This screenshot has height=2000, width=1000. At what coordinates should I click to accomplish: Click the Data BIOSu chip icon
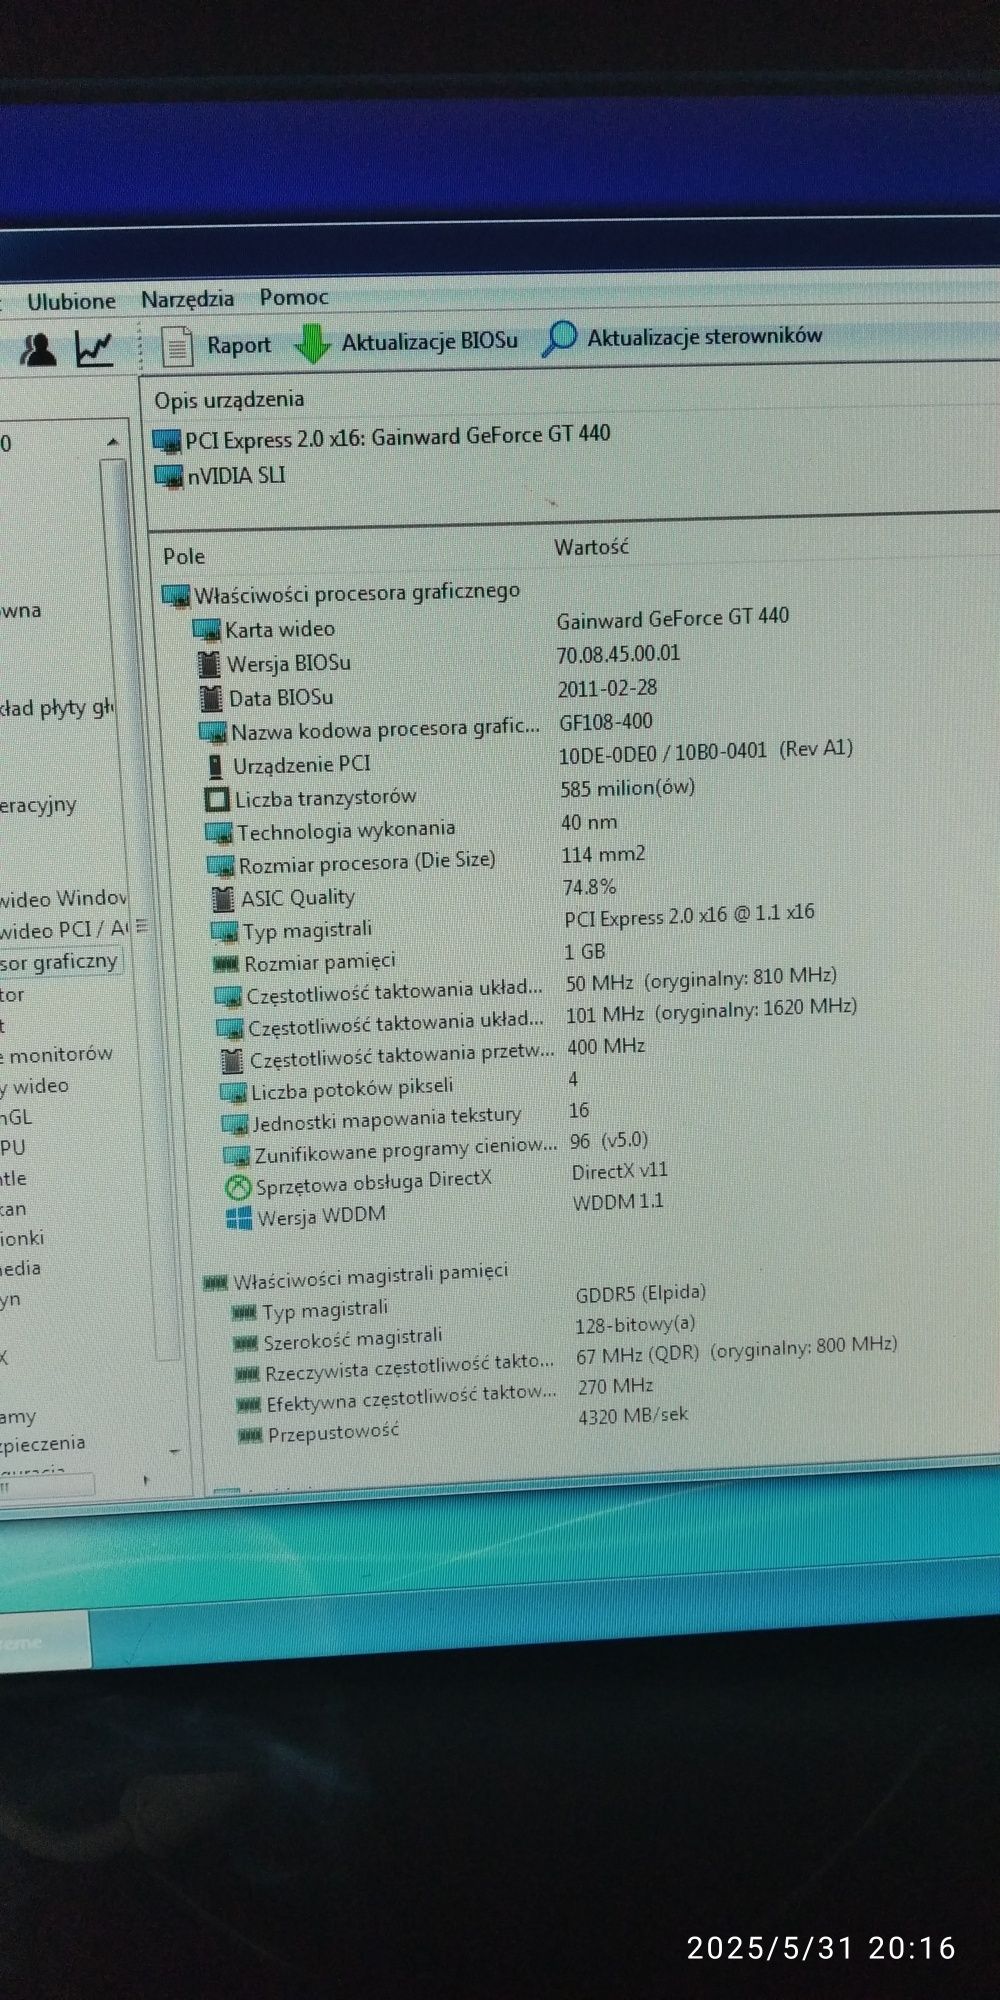210,698
